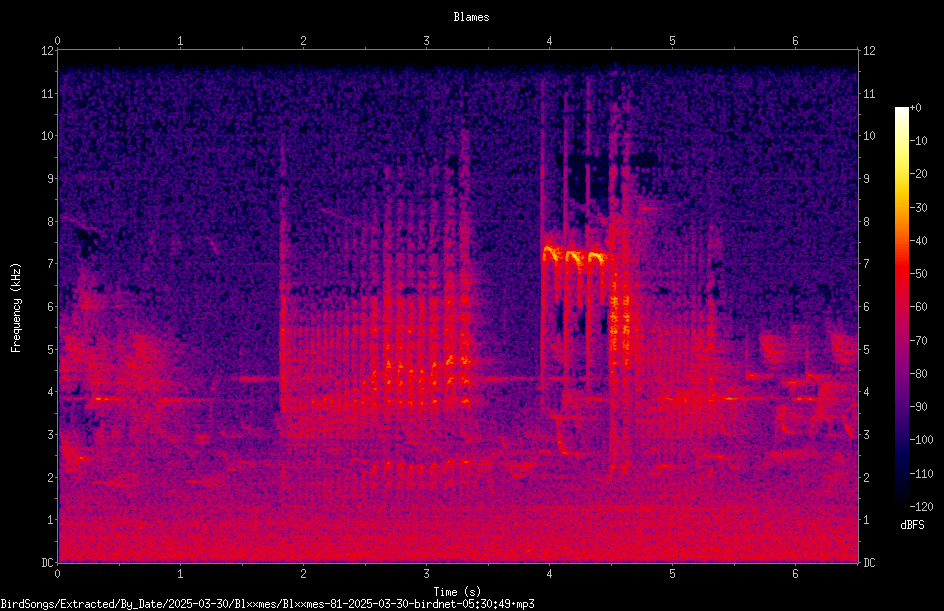The image size is (944, 611).
Task: Click the "-90" value on the dBFS scale
Action: point(918,407)
